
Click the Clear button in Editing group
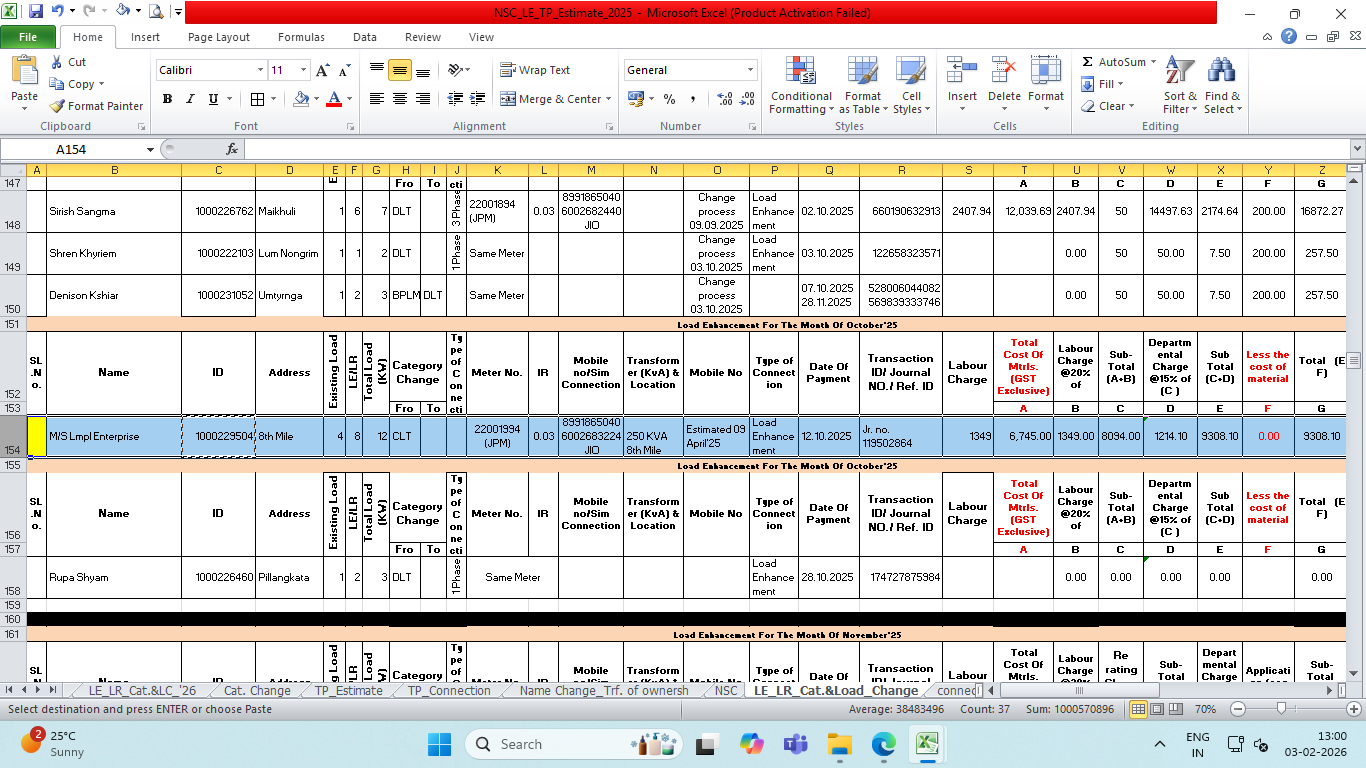(x=1111, y=106)
